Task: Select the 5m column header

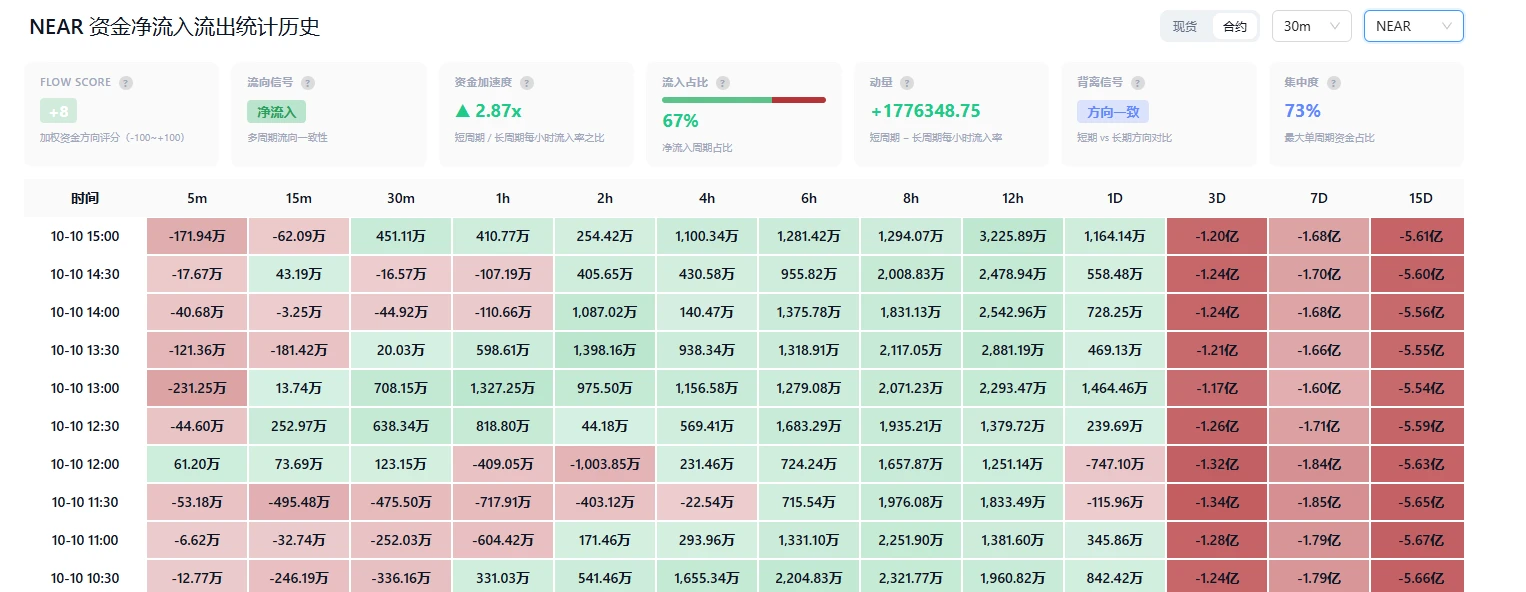Action: [197, 198]
